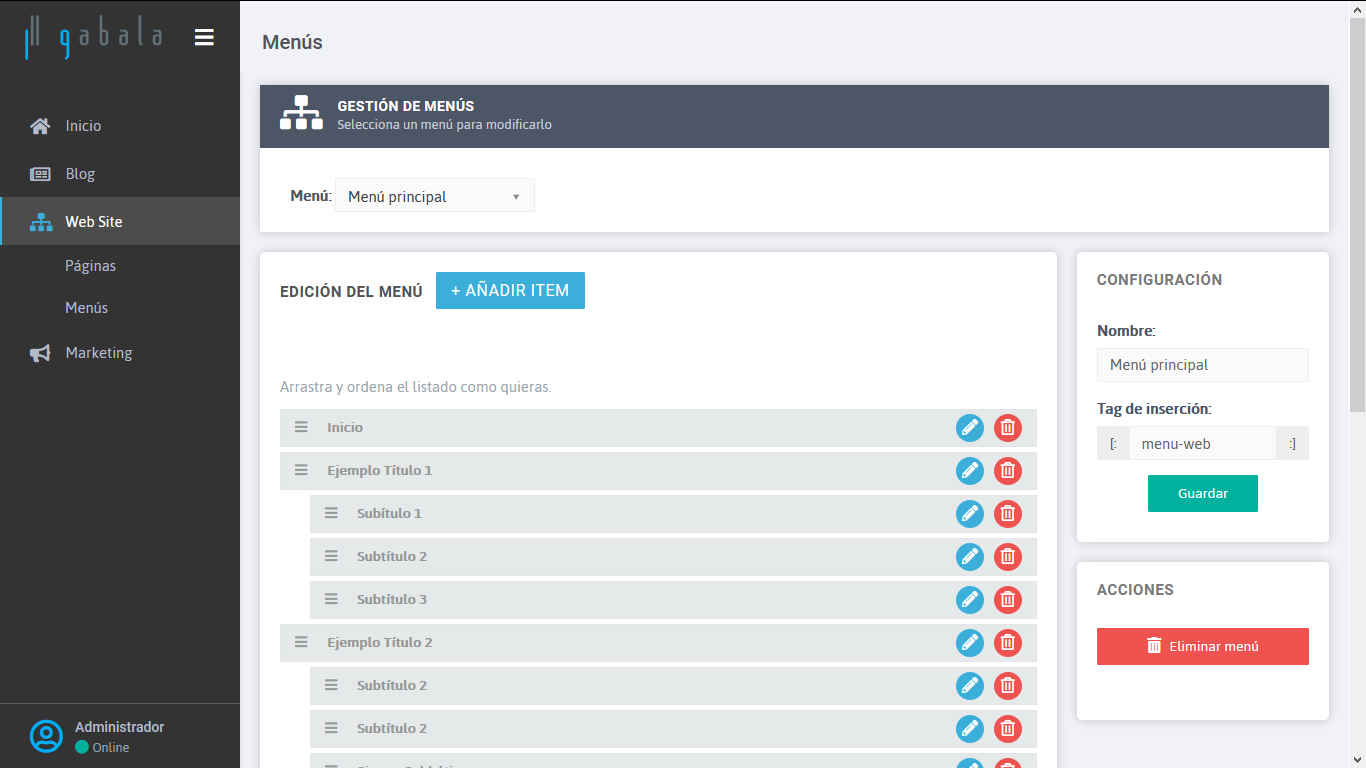Click the Eliminar menú button
Viewport: 1366px width, 768px height.
tap(1203, 646)
